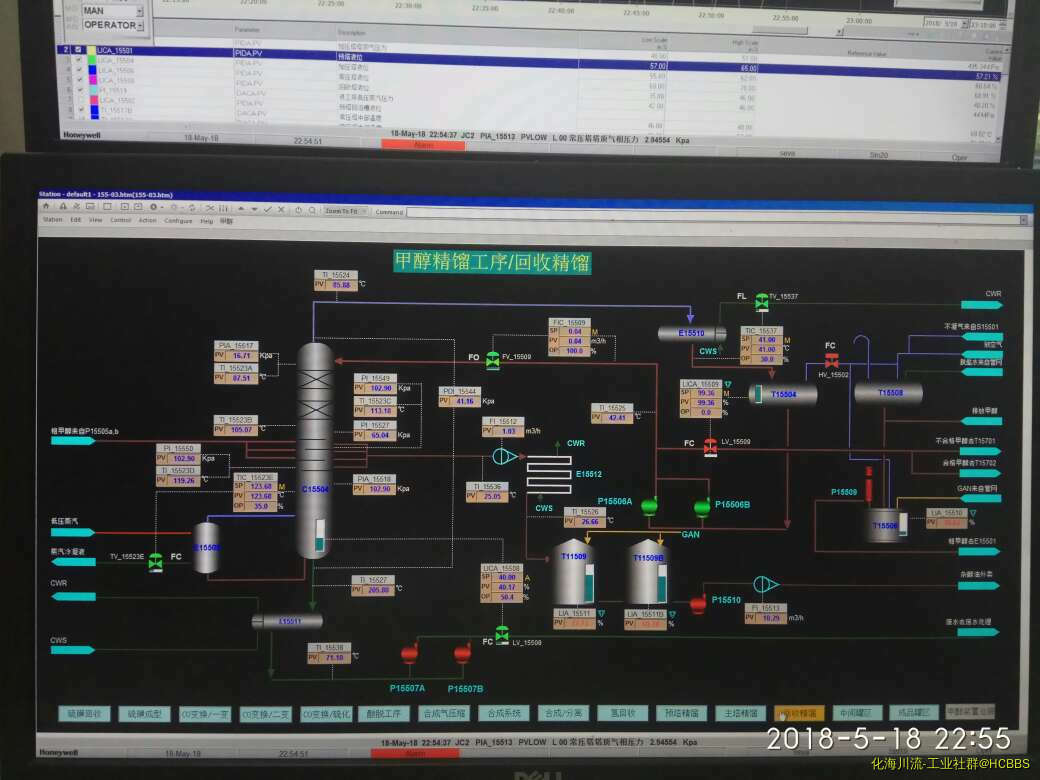This screenshot has width=1040, height=780.
Task: Click the P15506B green pump icon
Action: 703,508
